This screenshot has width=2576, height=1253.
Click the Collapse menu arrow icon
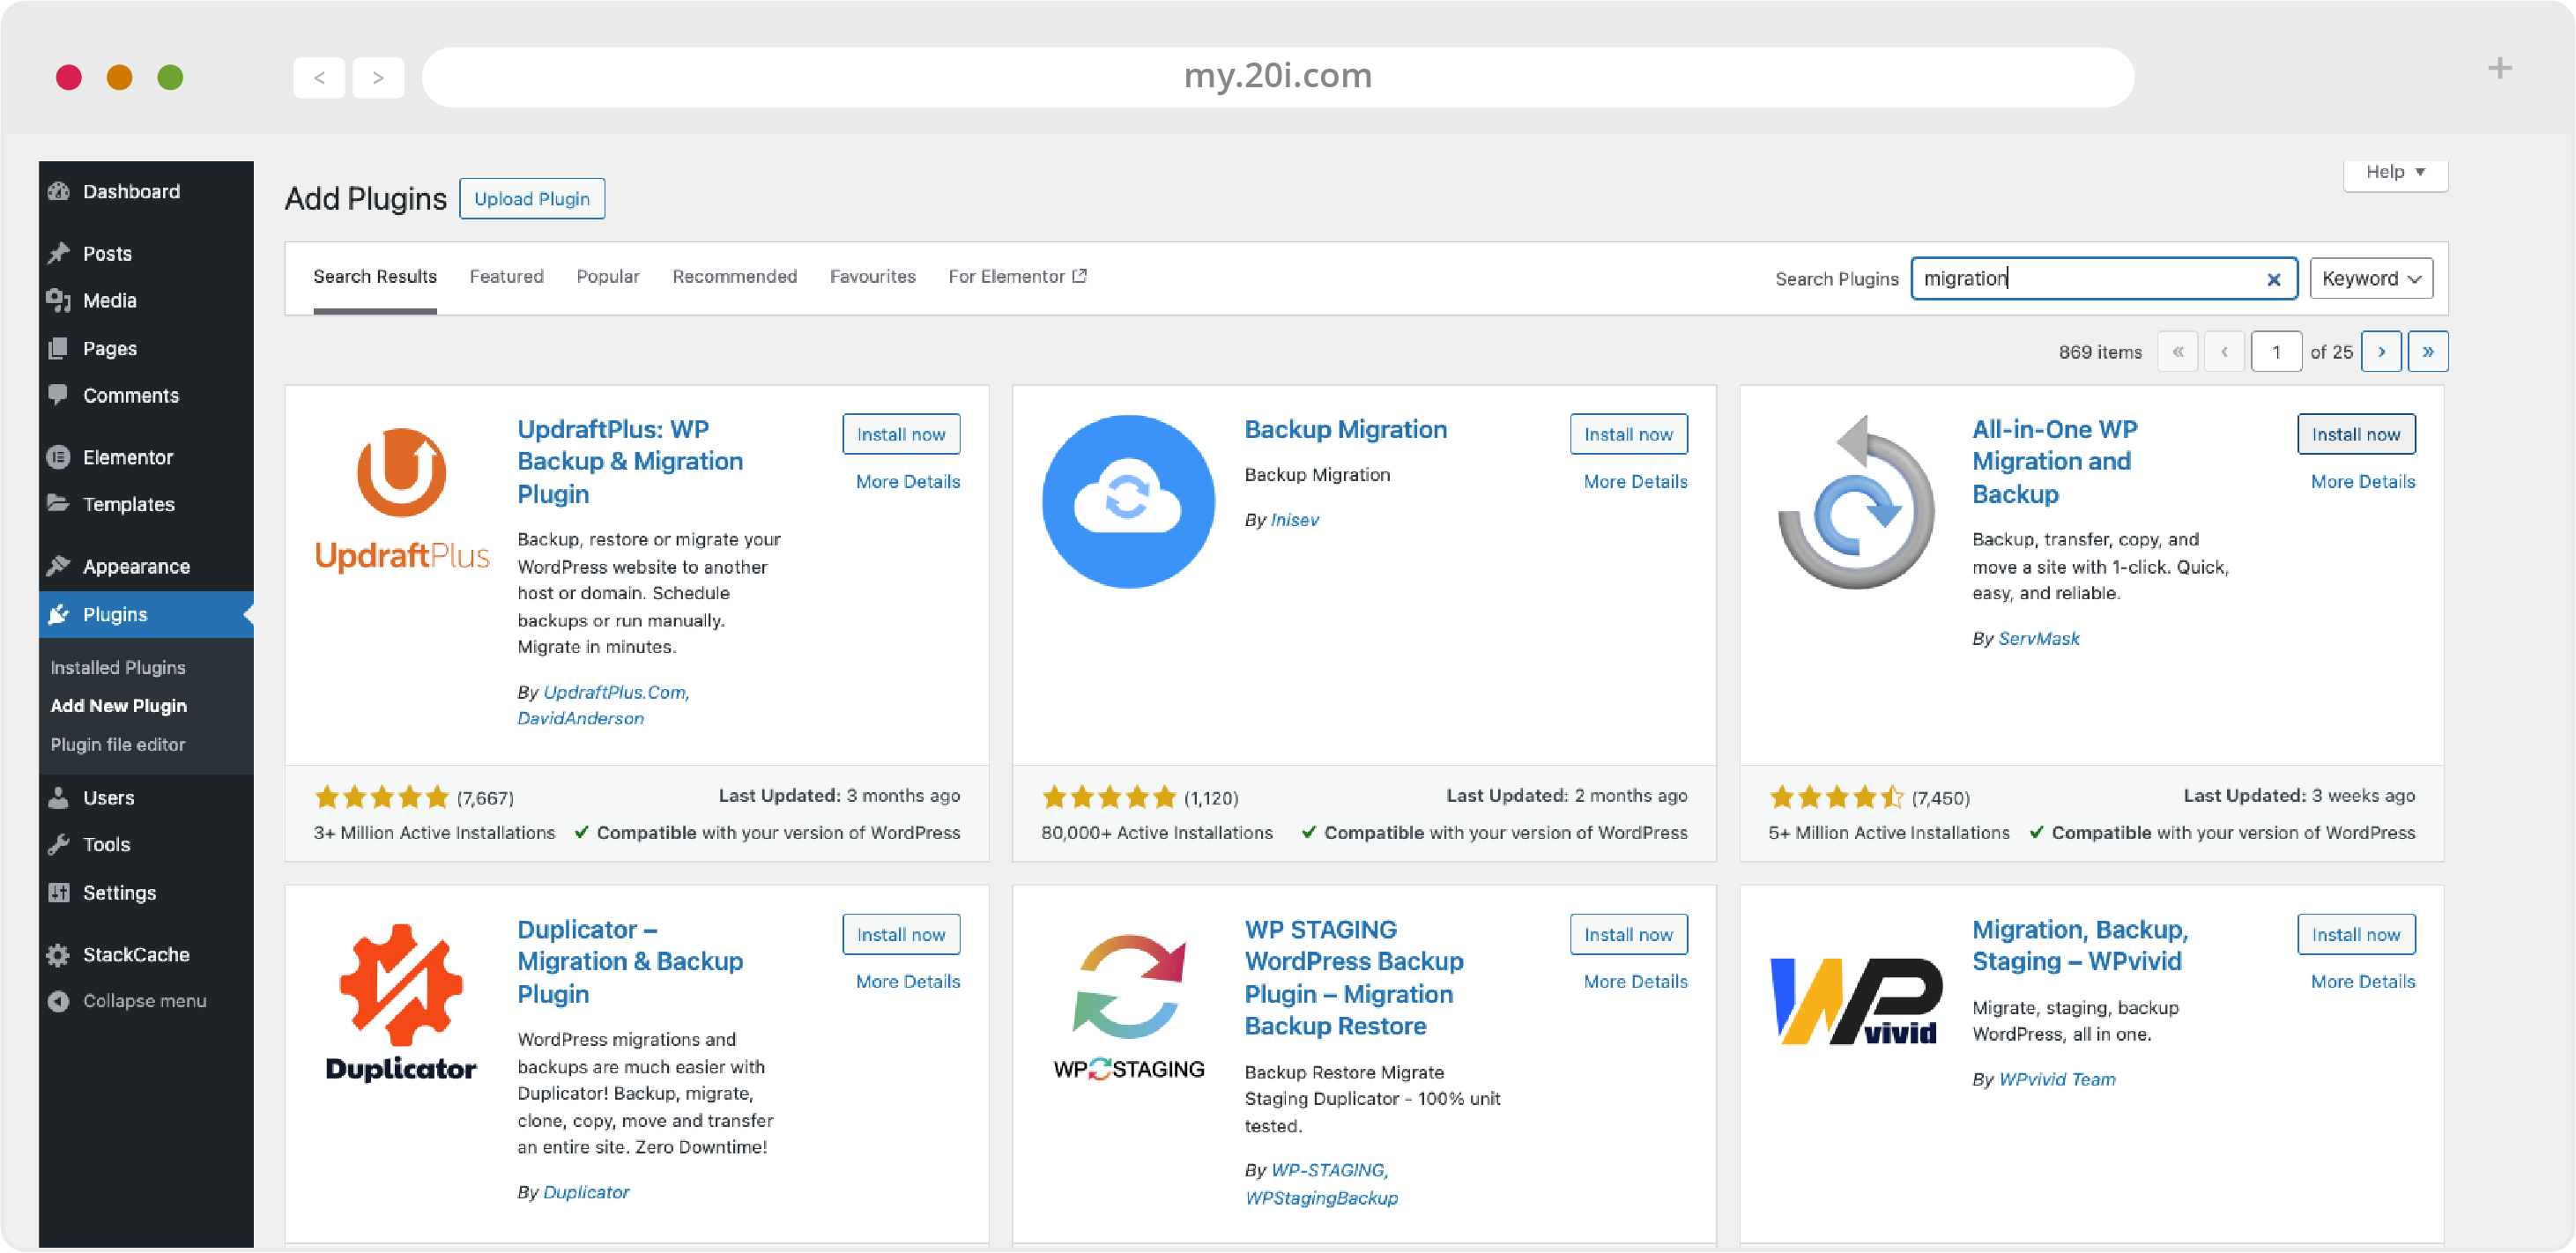pos(59,1000)
